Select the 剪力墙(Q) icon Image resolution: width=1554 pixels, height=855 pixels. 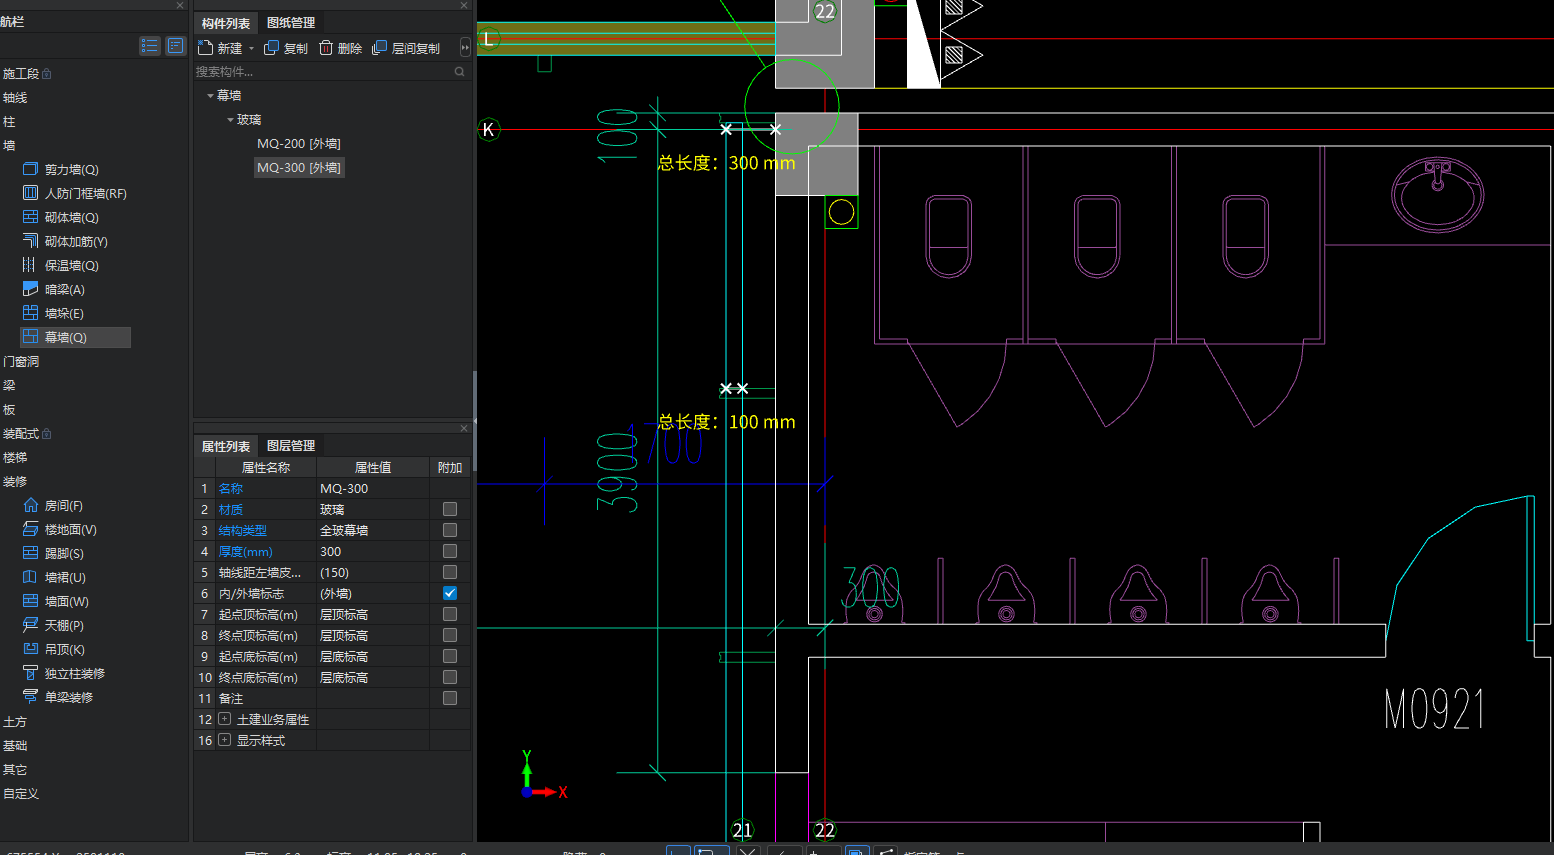coord(30,169)
